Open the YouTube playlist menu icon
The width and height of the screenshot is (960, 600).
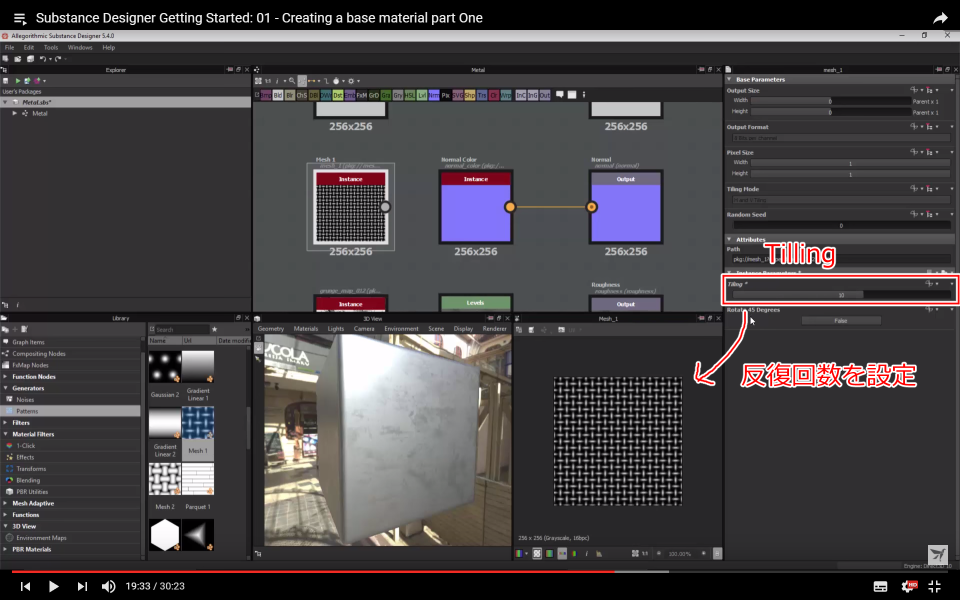coord(20,18)
